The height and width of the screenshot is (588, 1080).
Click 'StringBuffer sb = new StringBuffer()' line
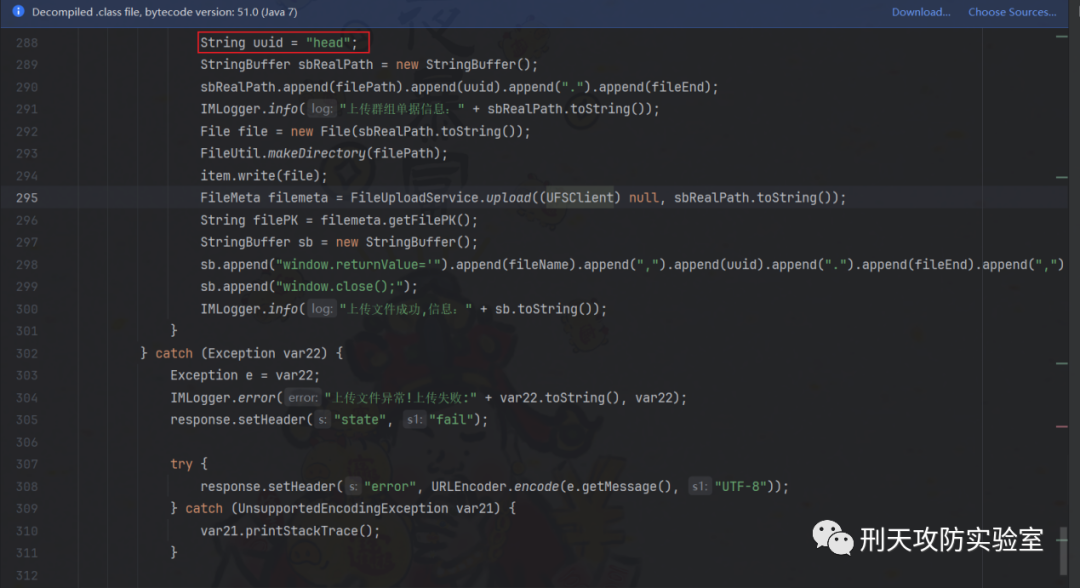tap(339, 242)
